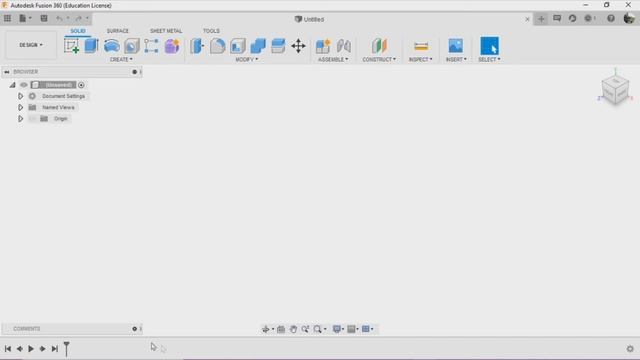This screenshot has height=360, width=640.
Task: Click the timeline position marker
Action: 66,349
